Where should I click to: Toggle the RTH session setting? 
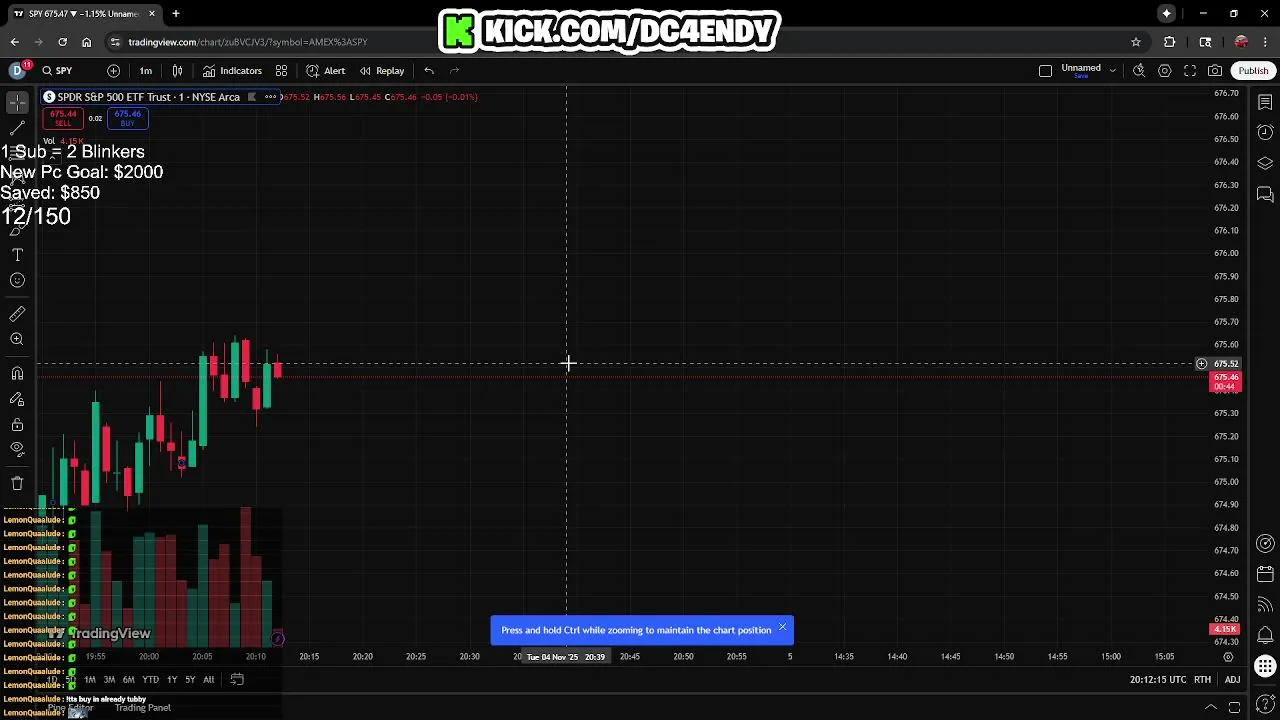(x=1203, y=680)
